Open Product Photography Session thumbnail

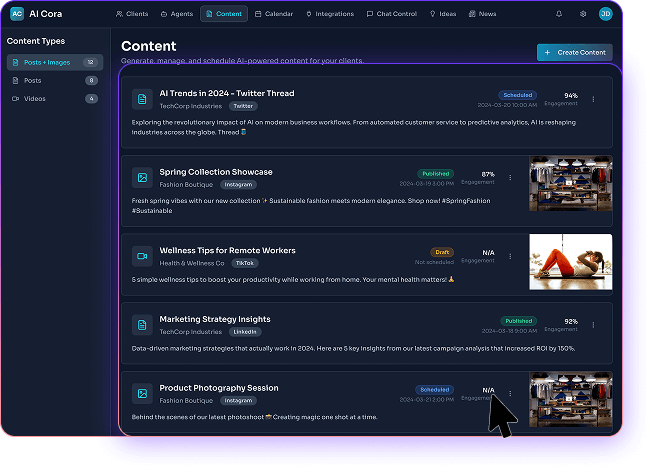571,399
